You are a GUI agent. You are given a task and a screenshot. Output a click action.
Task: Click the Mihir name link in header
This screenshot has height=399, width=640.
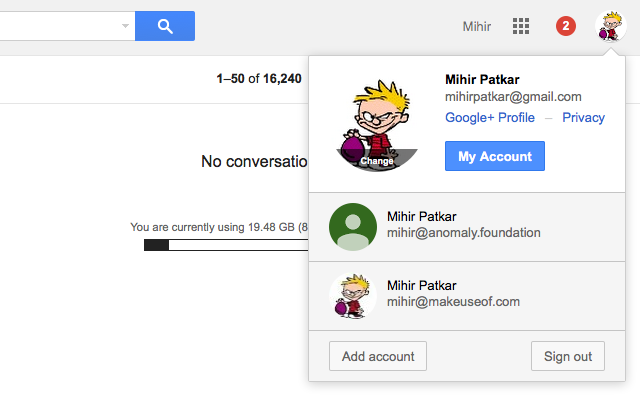(477, 27)
